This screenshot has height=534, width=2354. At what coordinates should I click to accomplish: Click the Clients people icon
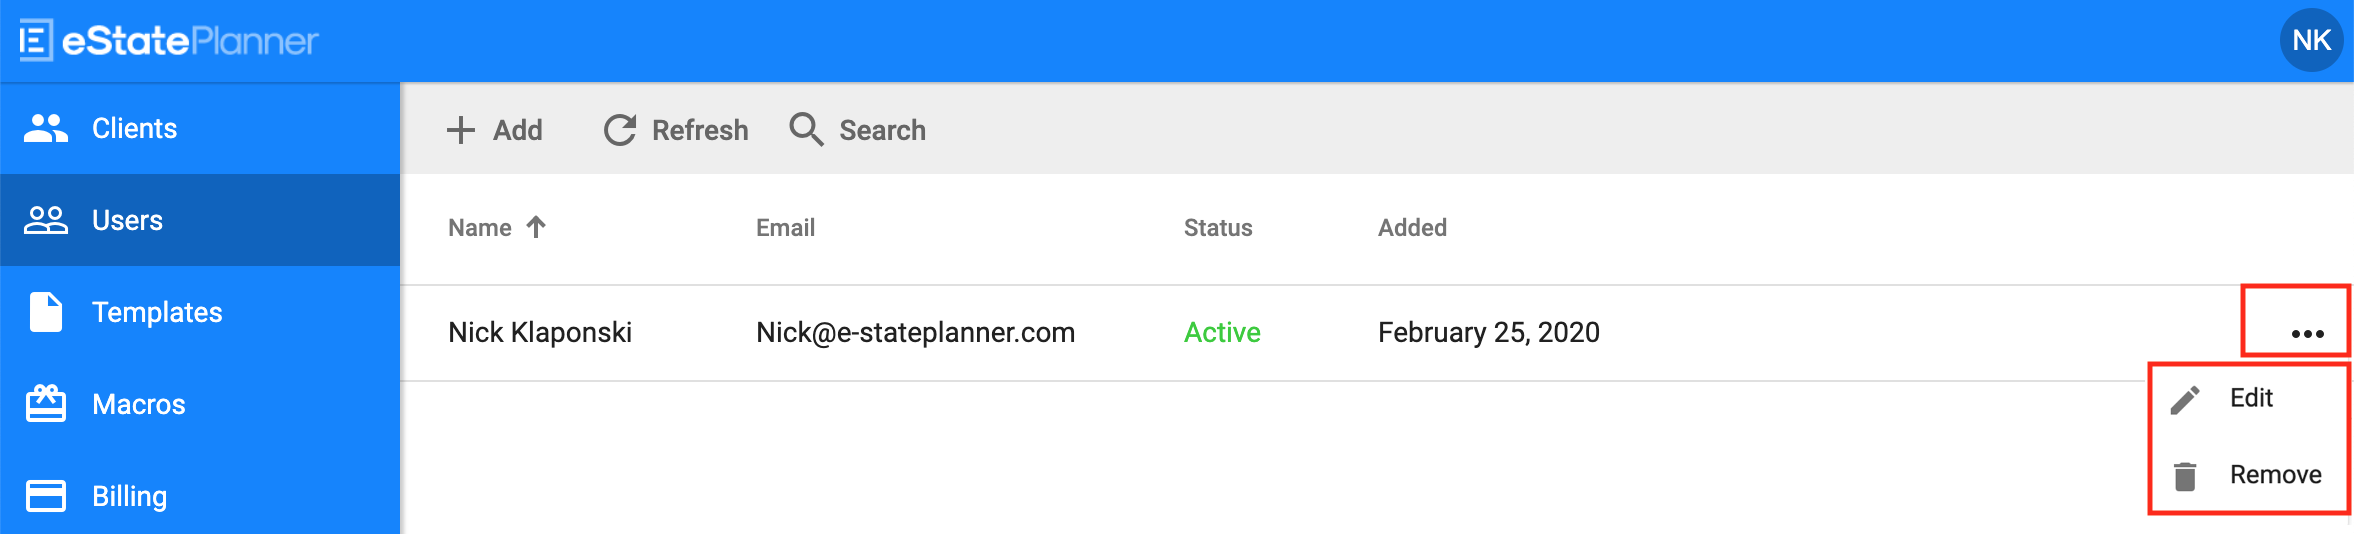pyautogui.click(x=46, y=128)
